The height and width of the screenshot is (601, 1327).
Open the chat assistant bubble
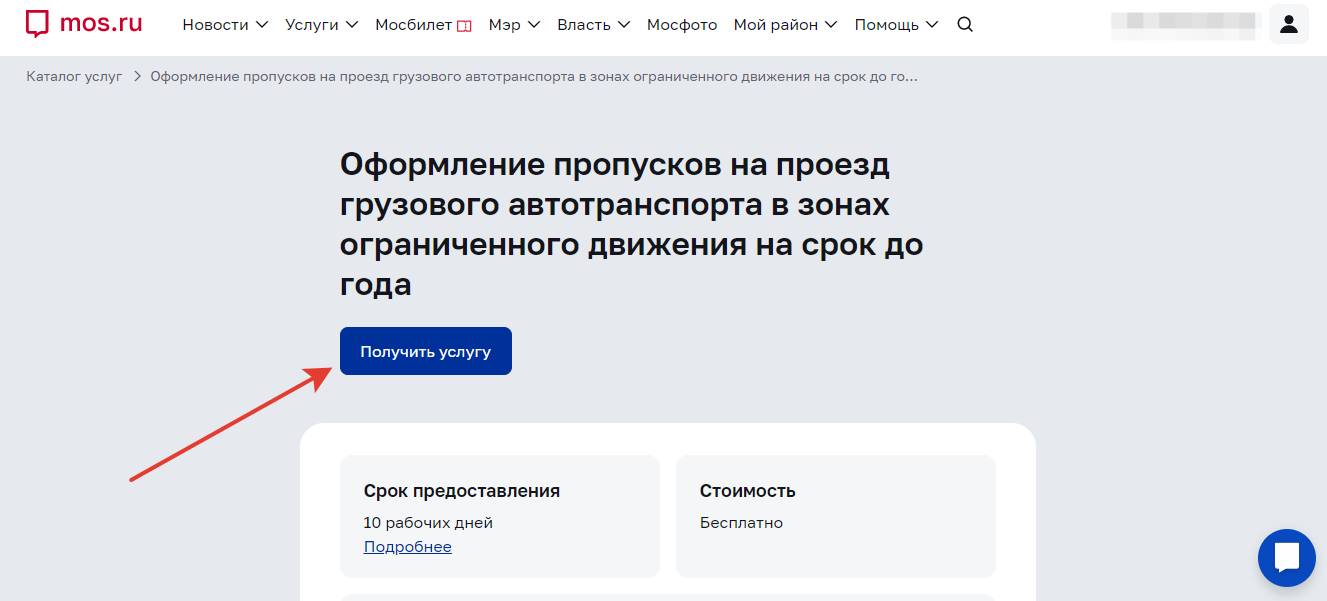(1286, 558)
